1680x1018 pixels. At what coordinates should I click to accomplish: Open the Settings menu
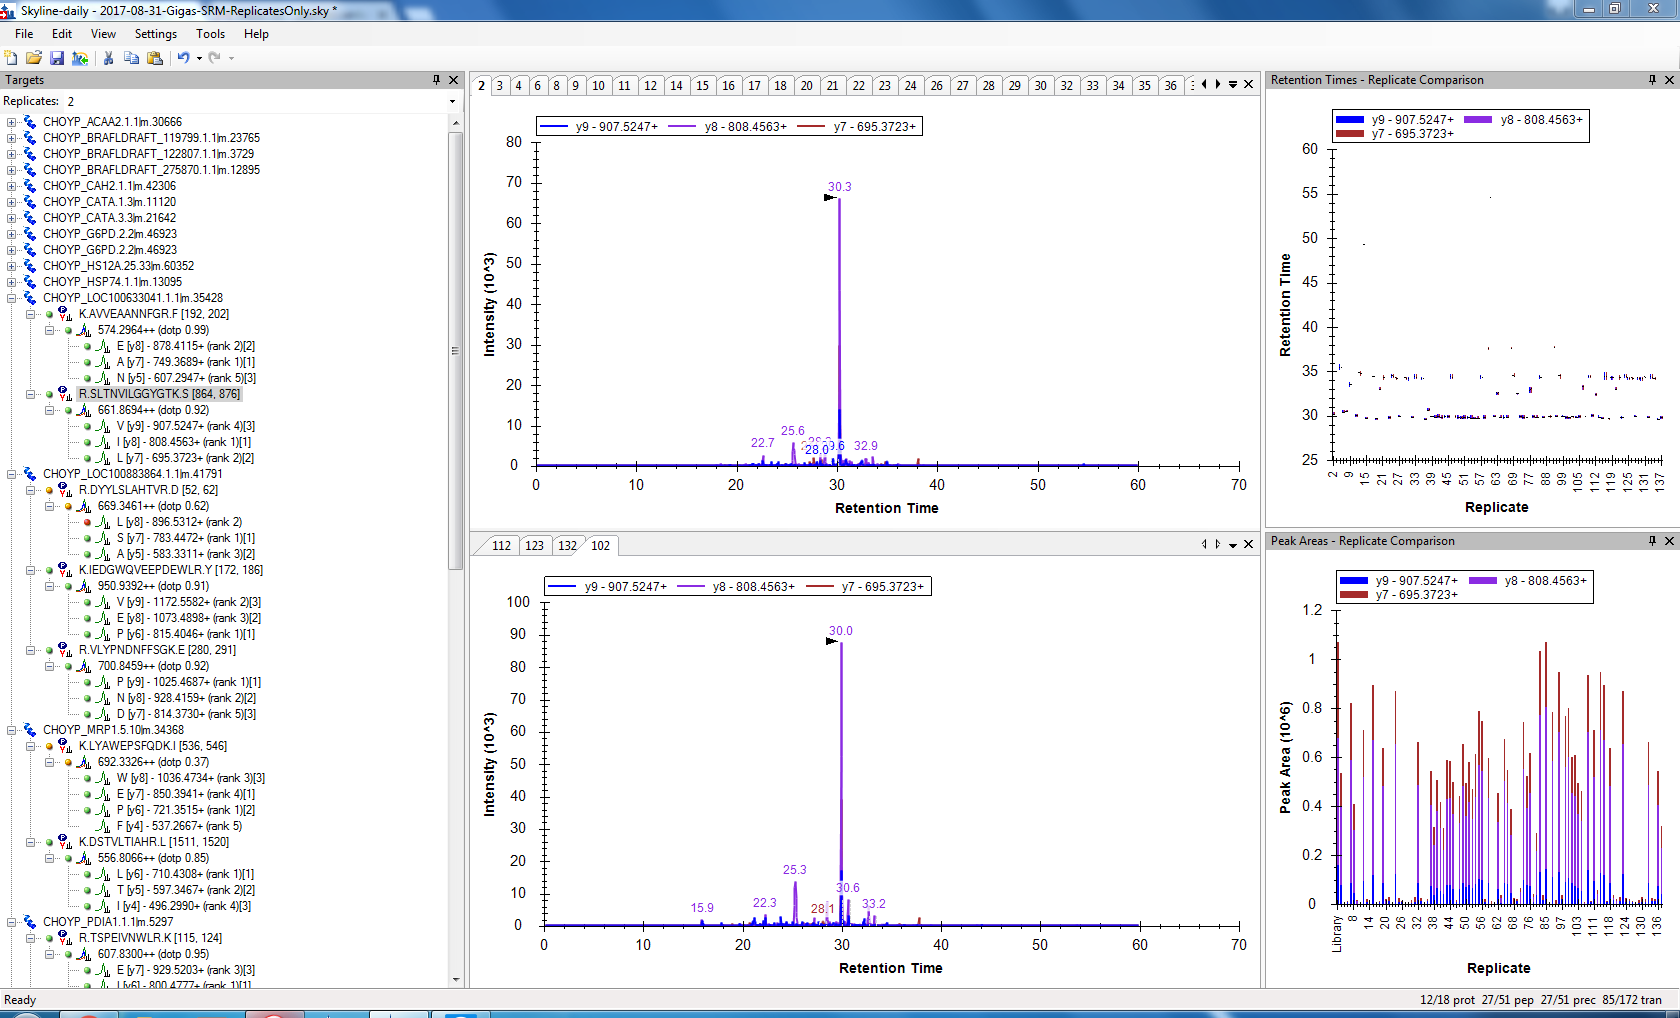pyautogui.click(x=155, y=34)
